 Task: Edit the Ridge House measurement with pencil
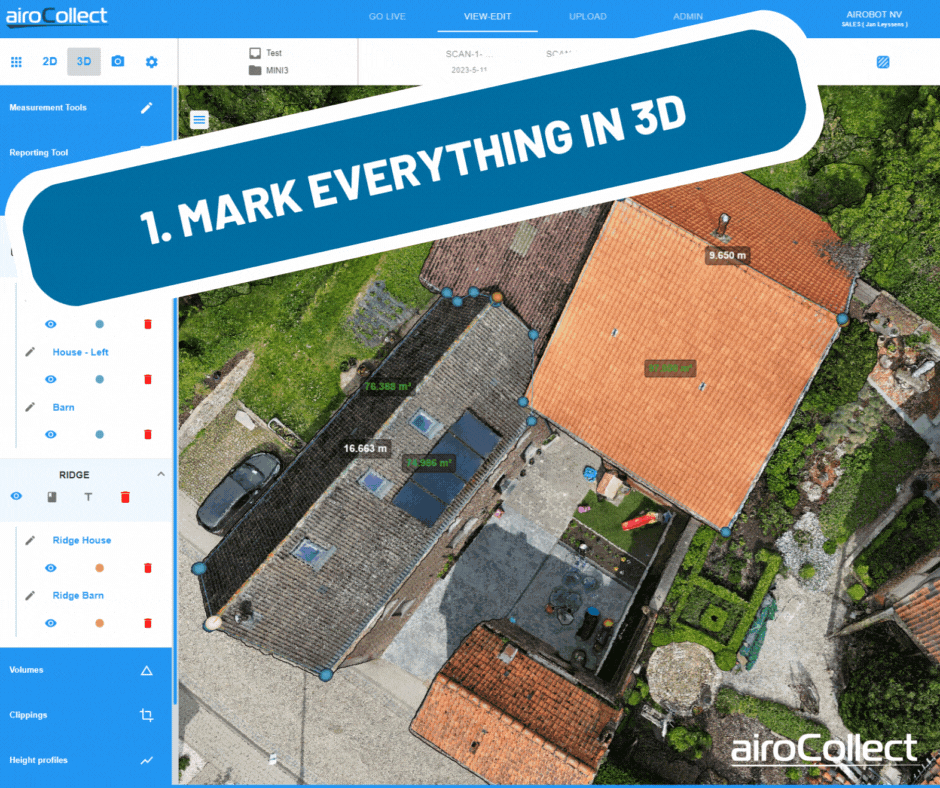[x=30, y=540]
